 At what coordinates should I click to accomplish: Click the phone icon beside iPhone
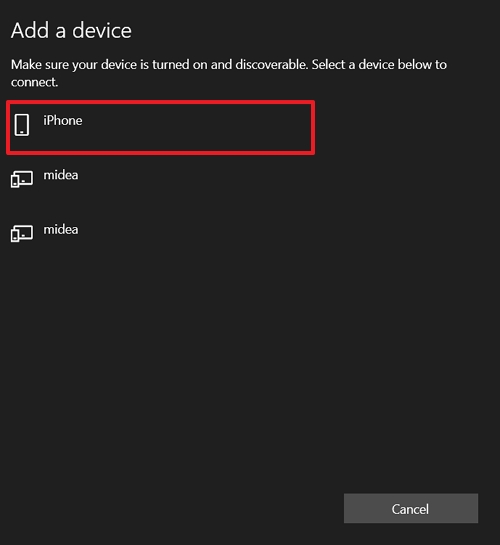pyautogui.click(x=22, y=125)
